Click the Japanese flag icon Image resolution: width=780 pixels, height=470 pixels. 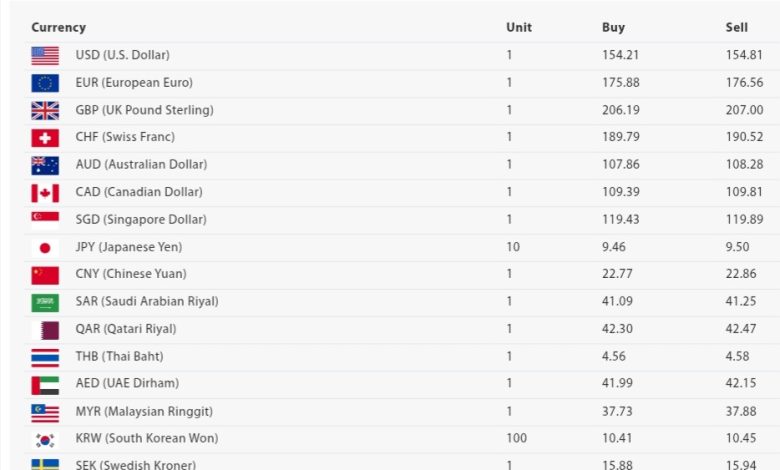45,248
